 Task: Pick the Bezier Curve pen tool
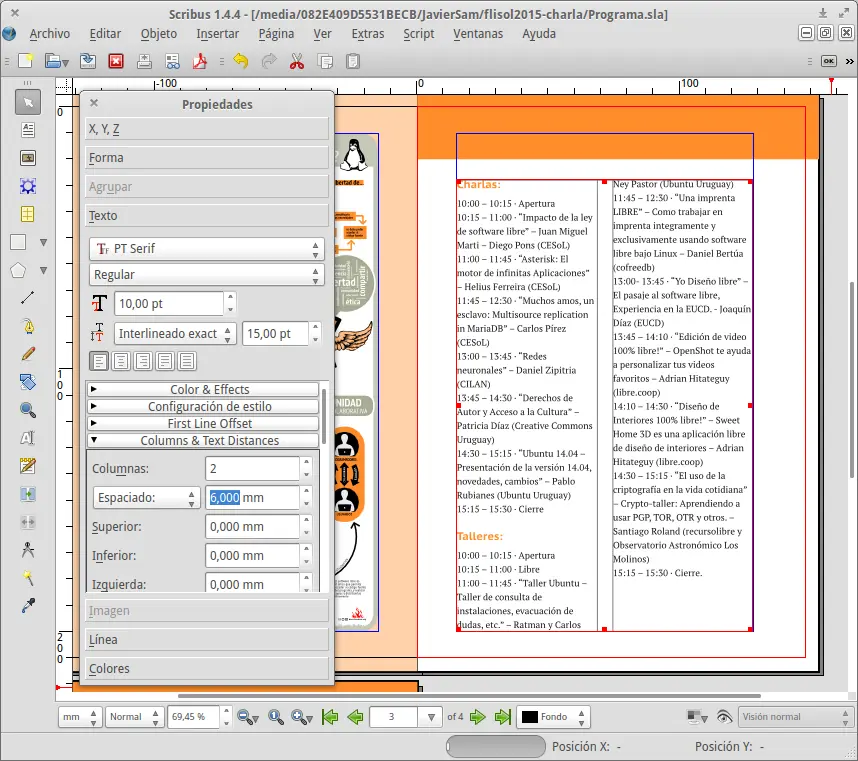(x=28, y=326)
